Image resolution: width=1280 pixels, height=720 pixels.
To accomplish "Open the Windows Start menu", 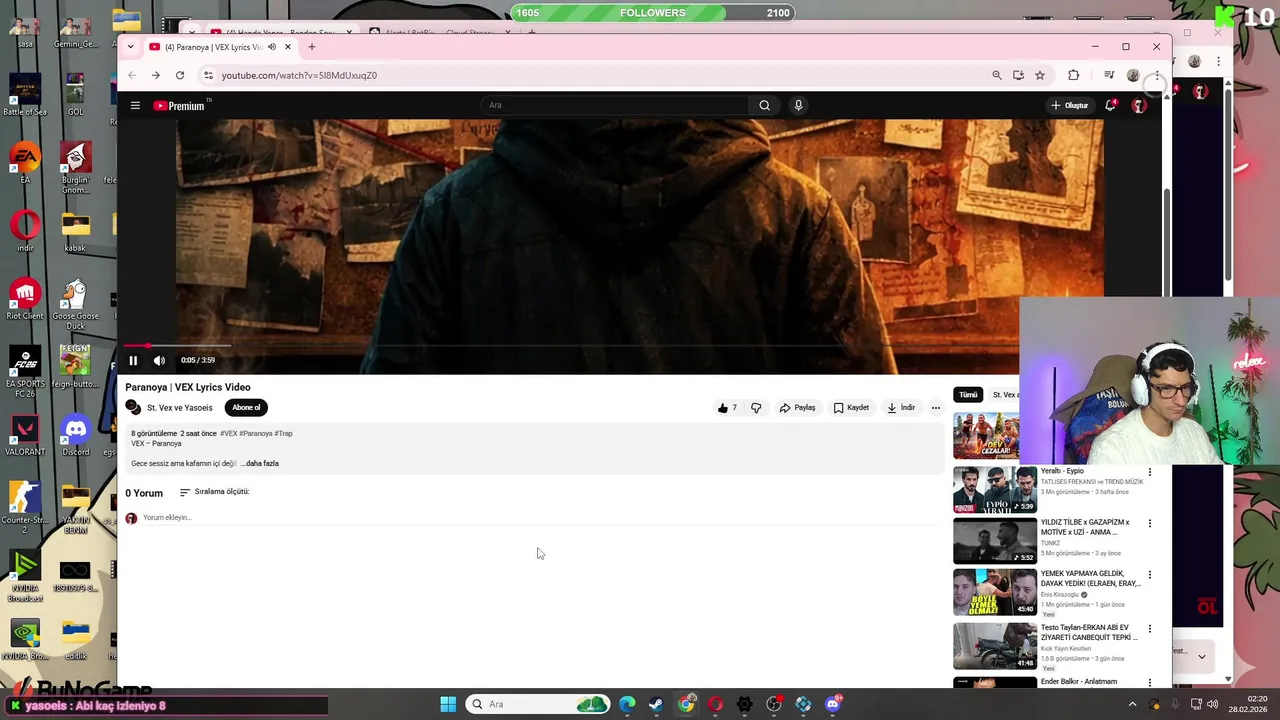I will 448,704.
